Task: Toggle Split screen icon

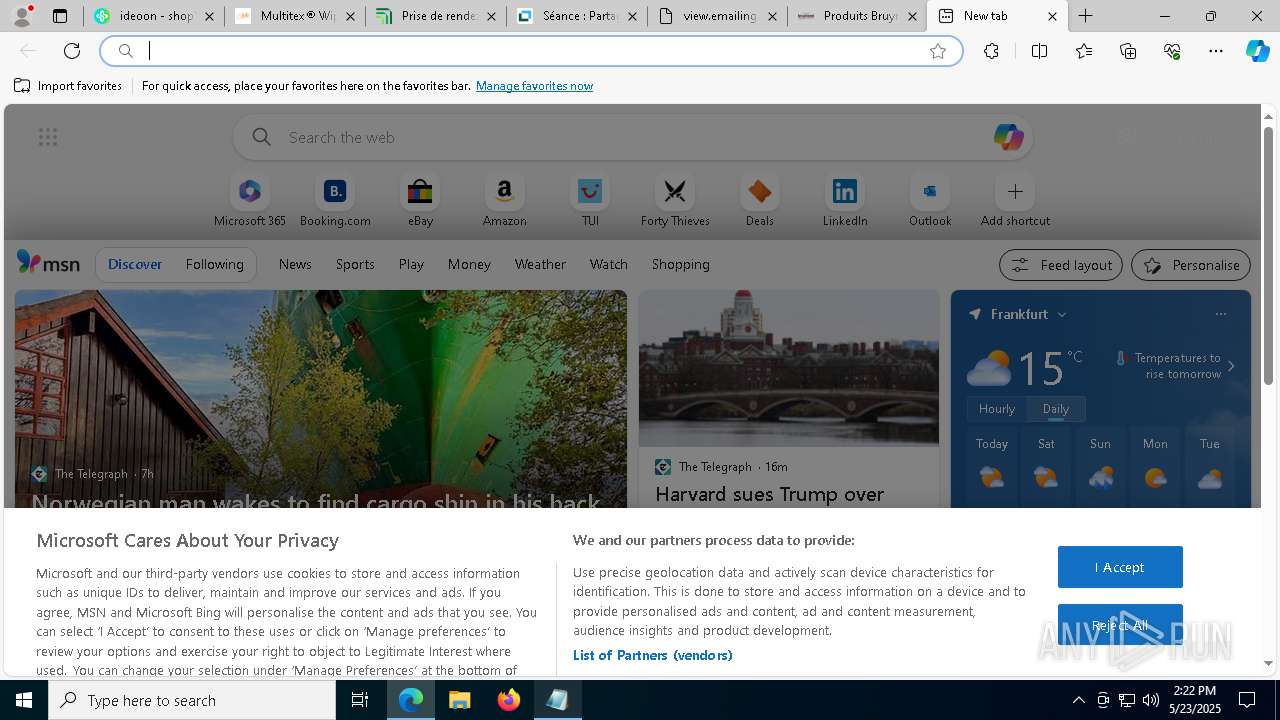Action: click(x=1039, y=51)
